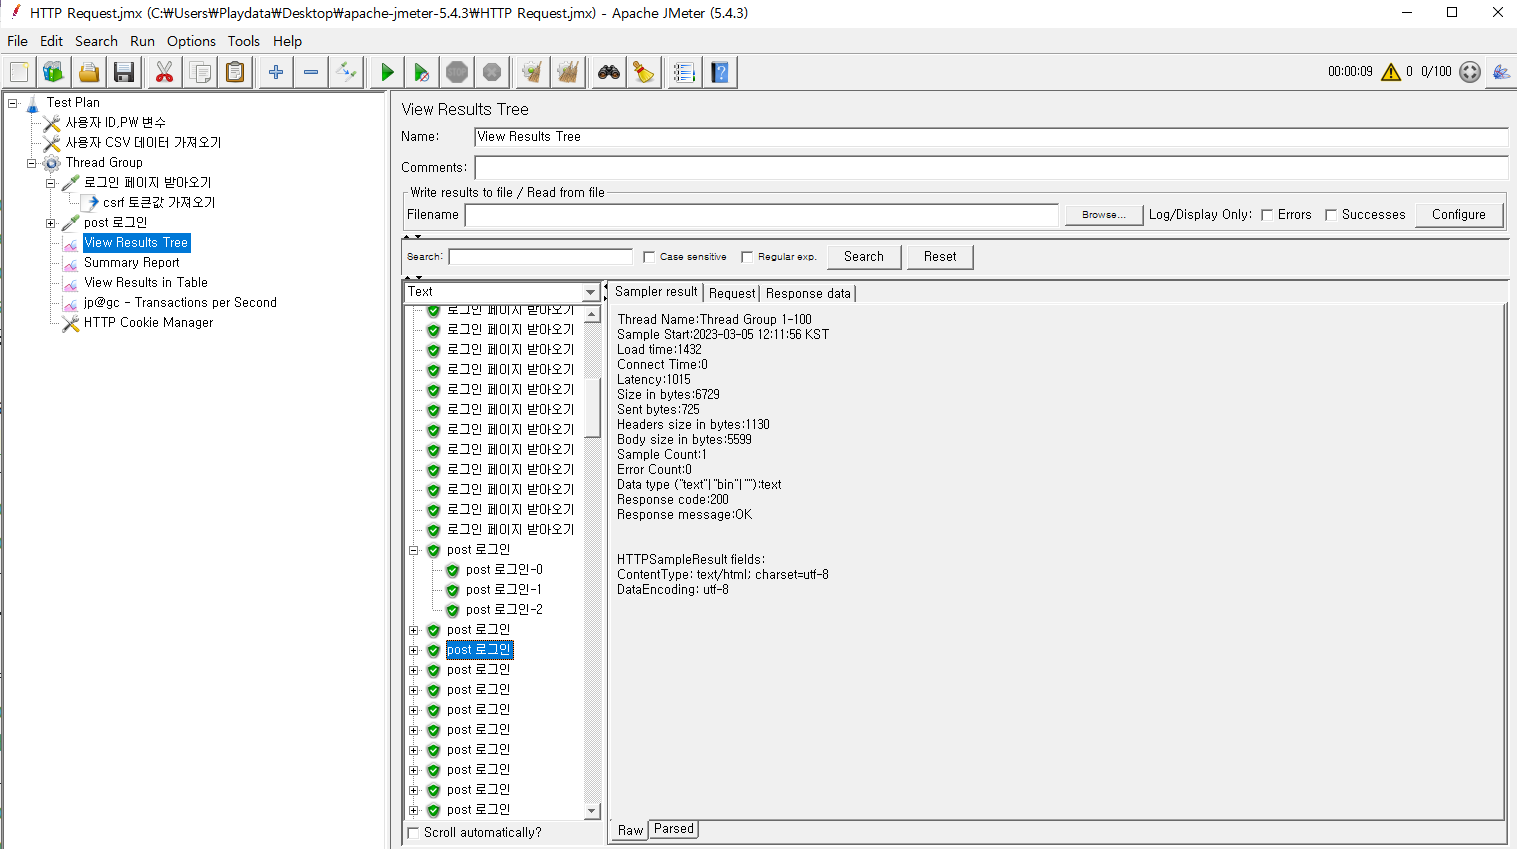1517x849 pixels.
Task: Save the test plan with floppy icon
Action: [124, 72]
